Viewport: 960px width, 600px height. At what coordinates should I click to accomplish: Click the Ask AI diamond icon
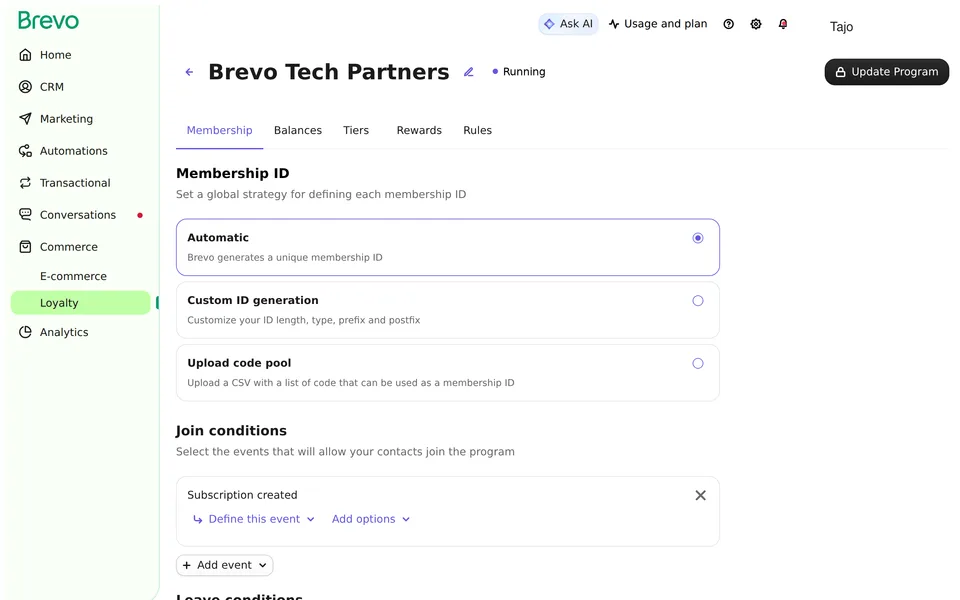pos(549,24)
